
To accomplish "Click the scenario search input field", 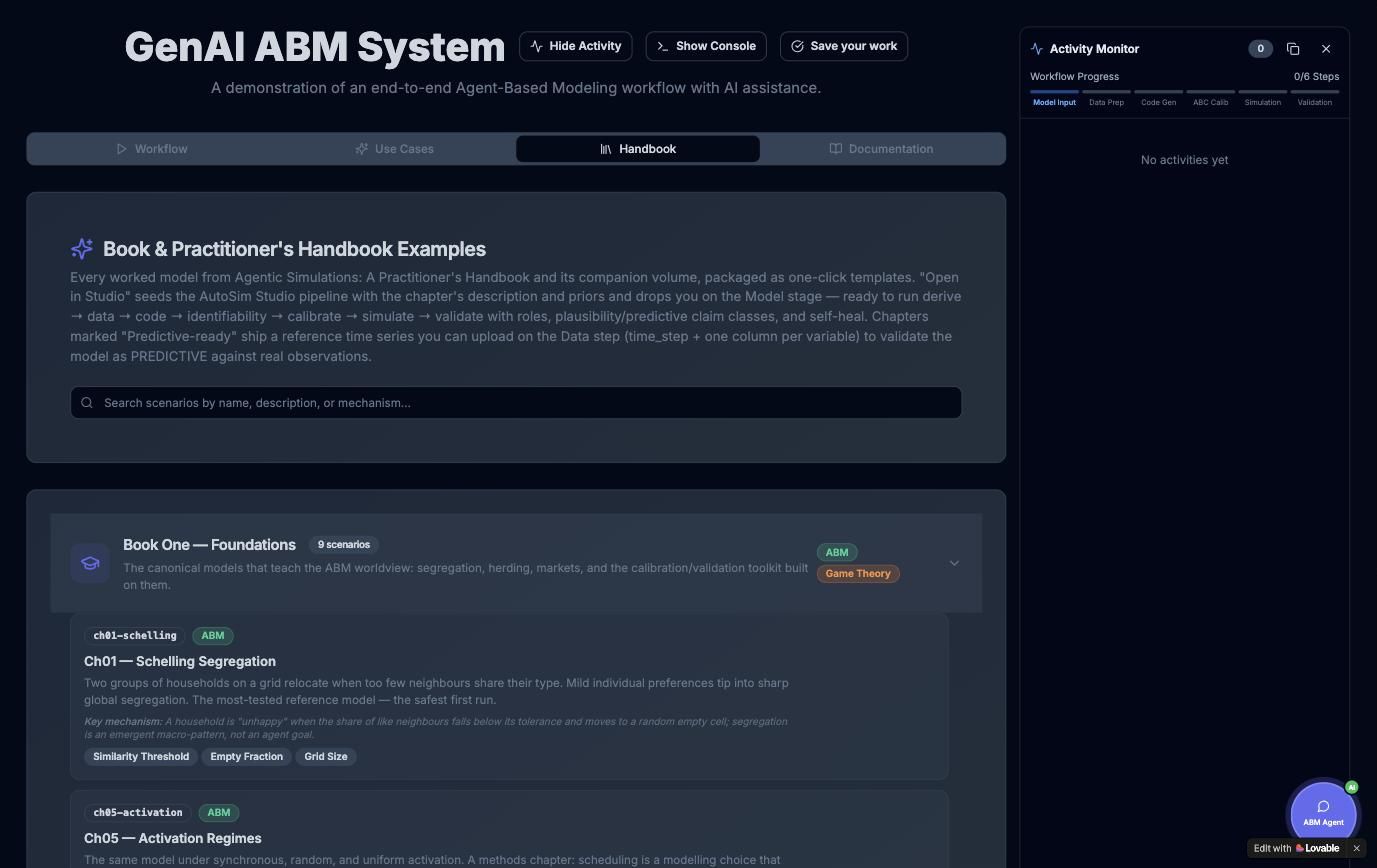I will click(516, 403).
